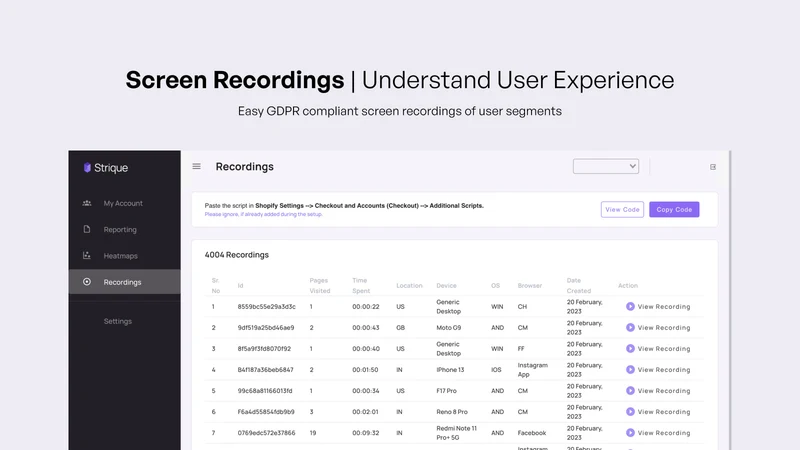The width and height of the screenshot is (800, 450).
Task: Play icon for recording 9df519a25bd46ae9
Action: [630, 328]
